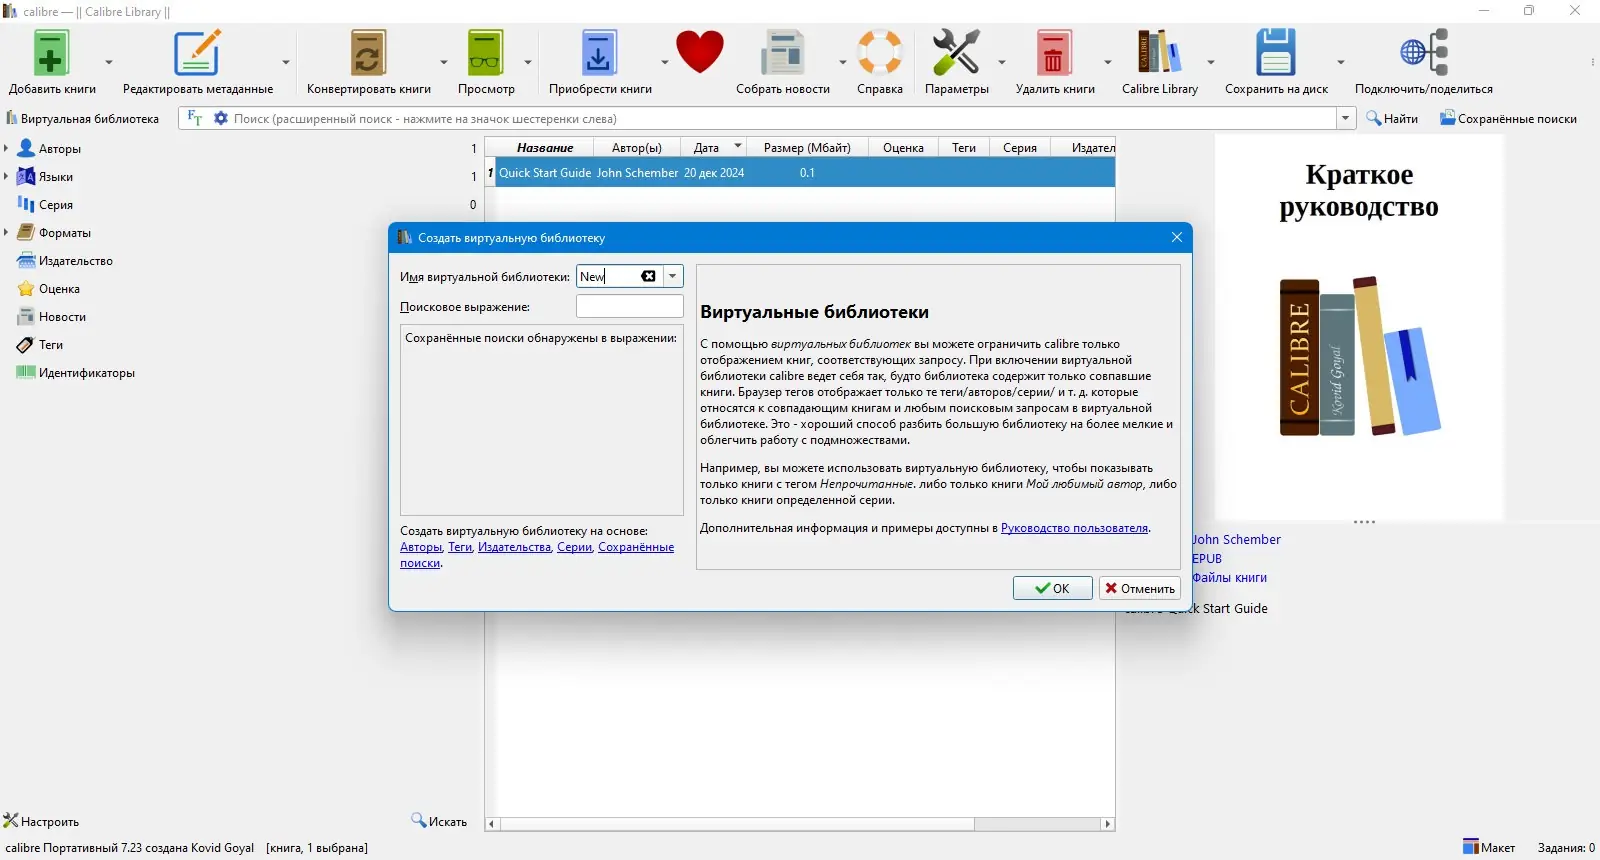Screen dimensions: 1600x860
Task: Click the Серии link in dialog
Action: point(575,547)
